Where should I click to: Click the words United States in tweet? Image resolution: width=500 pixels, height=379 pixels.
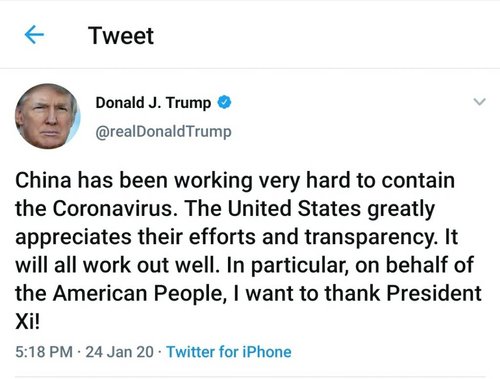(294, 209)
